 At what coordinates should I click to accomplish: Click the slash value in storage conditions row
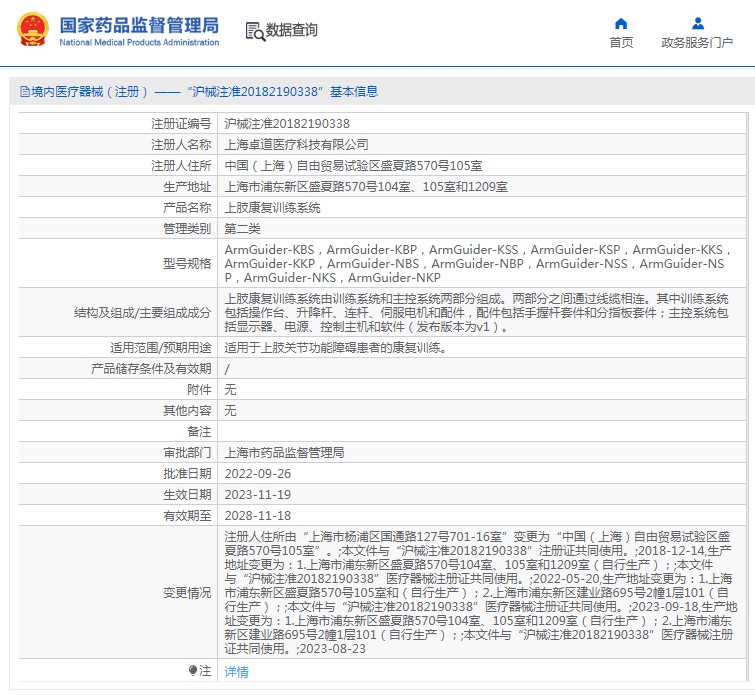coord(227,369)
